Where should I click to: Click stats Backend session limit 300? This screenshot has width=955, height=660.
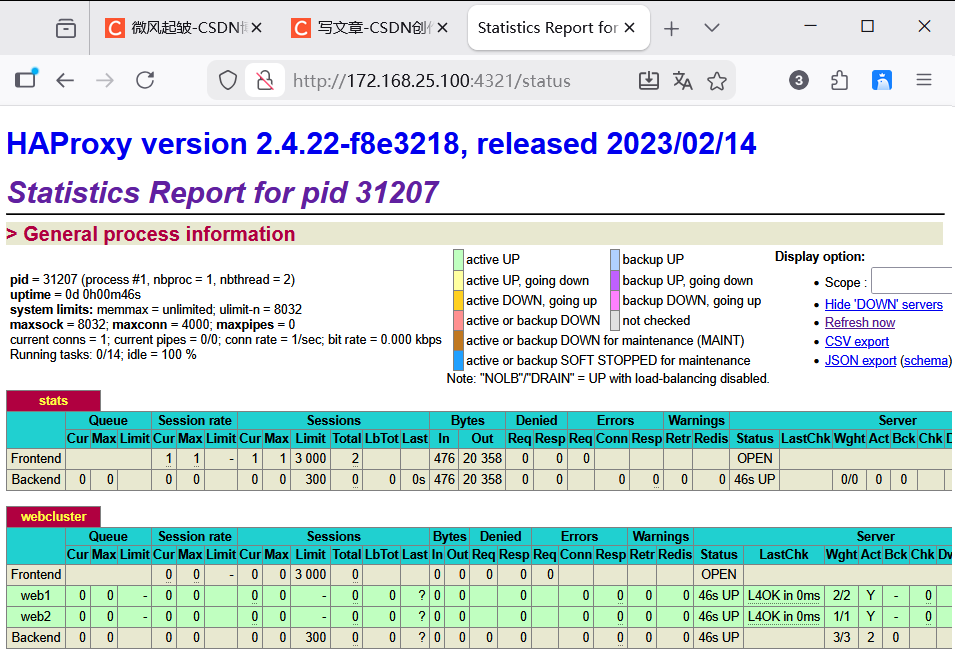pos(315,480)
